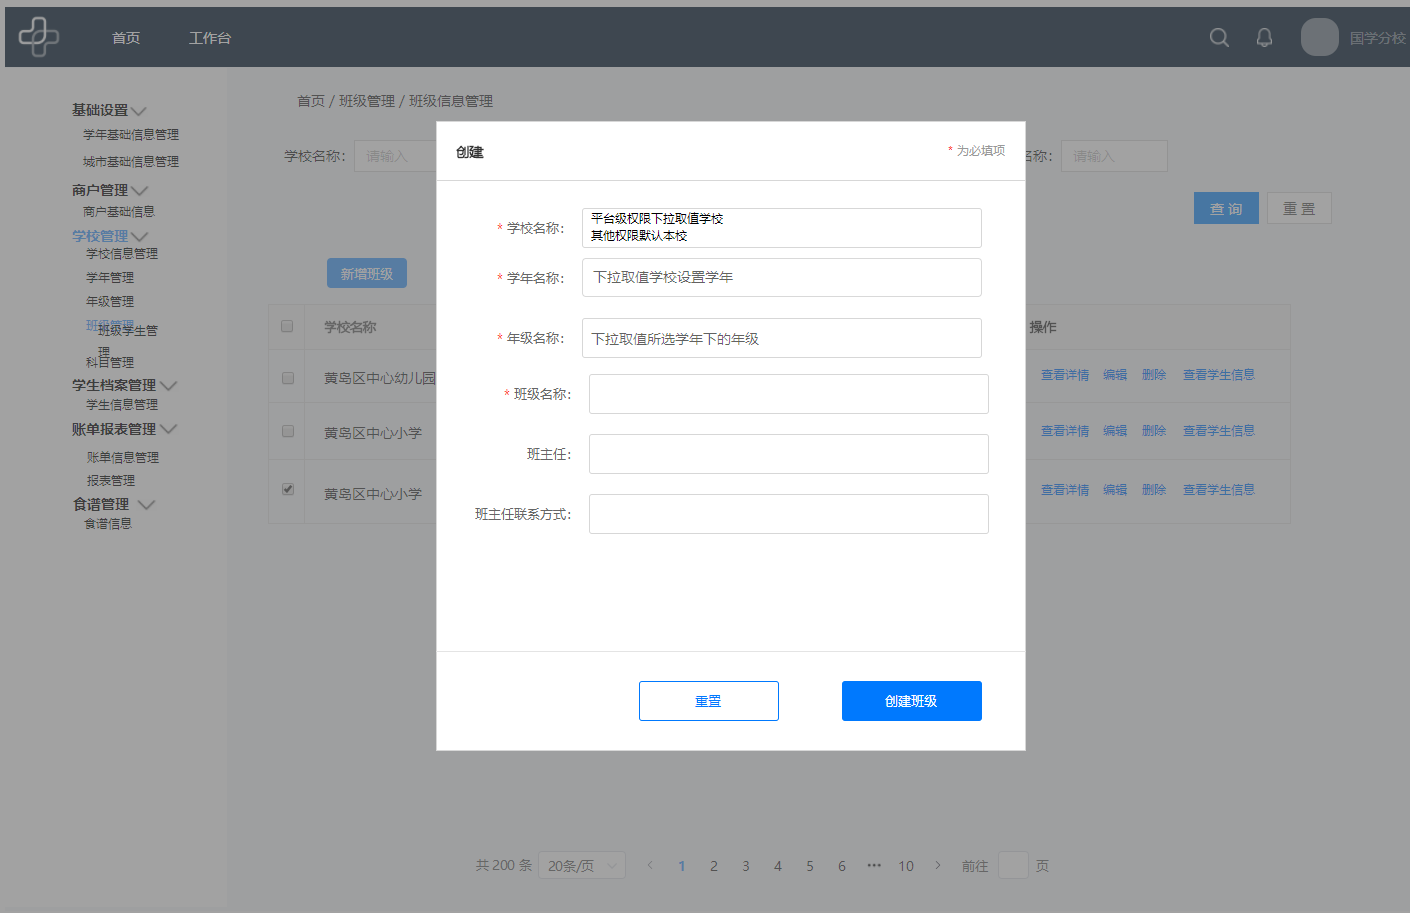Select the 学校名称 dropdown in dialog
Viewport: 1410px width, 913px height.
(x=782, y=228)
